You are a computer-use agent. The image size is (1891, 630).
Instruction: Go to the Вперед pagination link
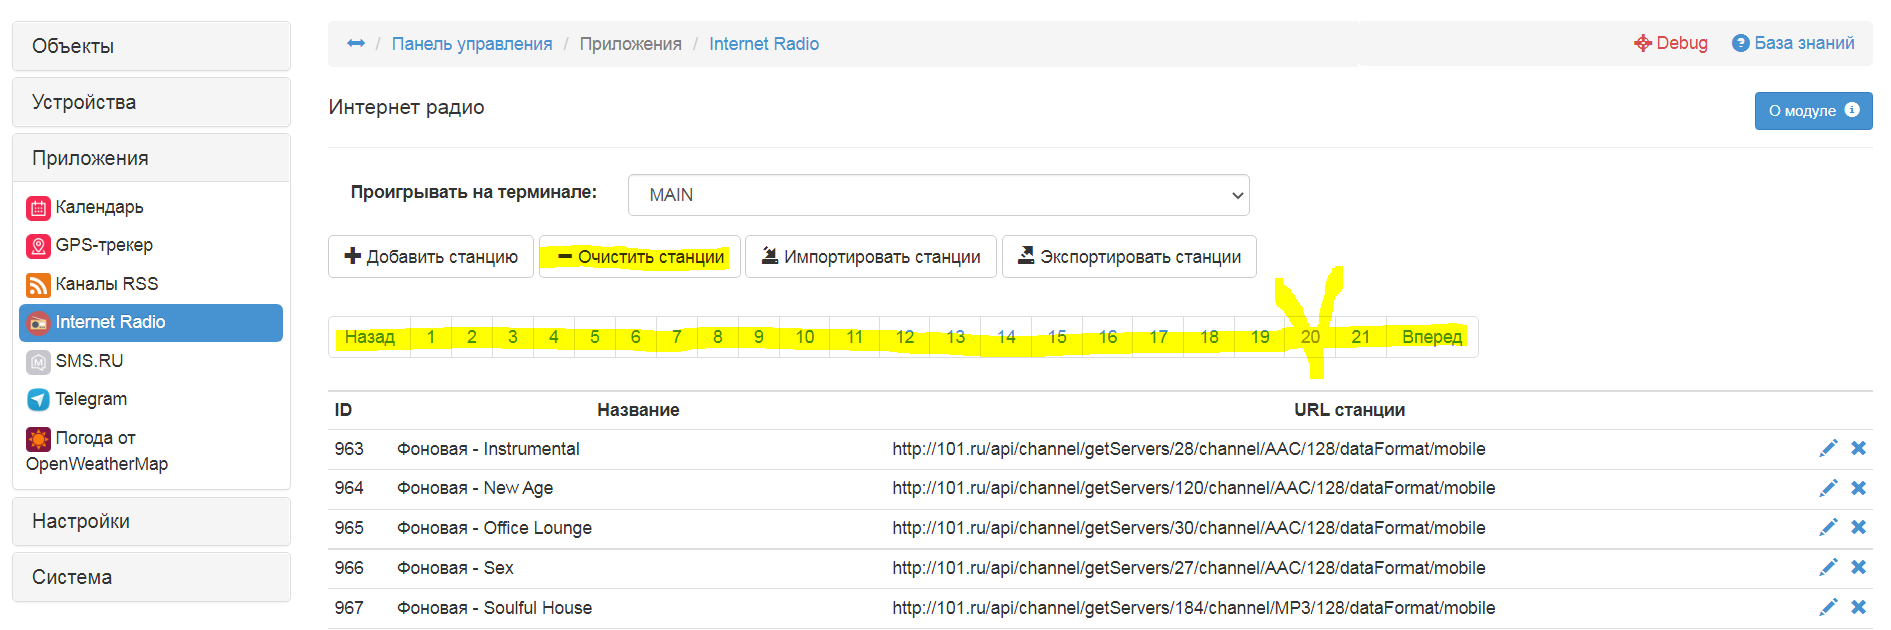[1432, 337]
